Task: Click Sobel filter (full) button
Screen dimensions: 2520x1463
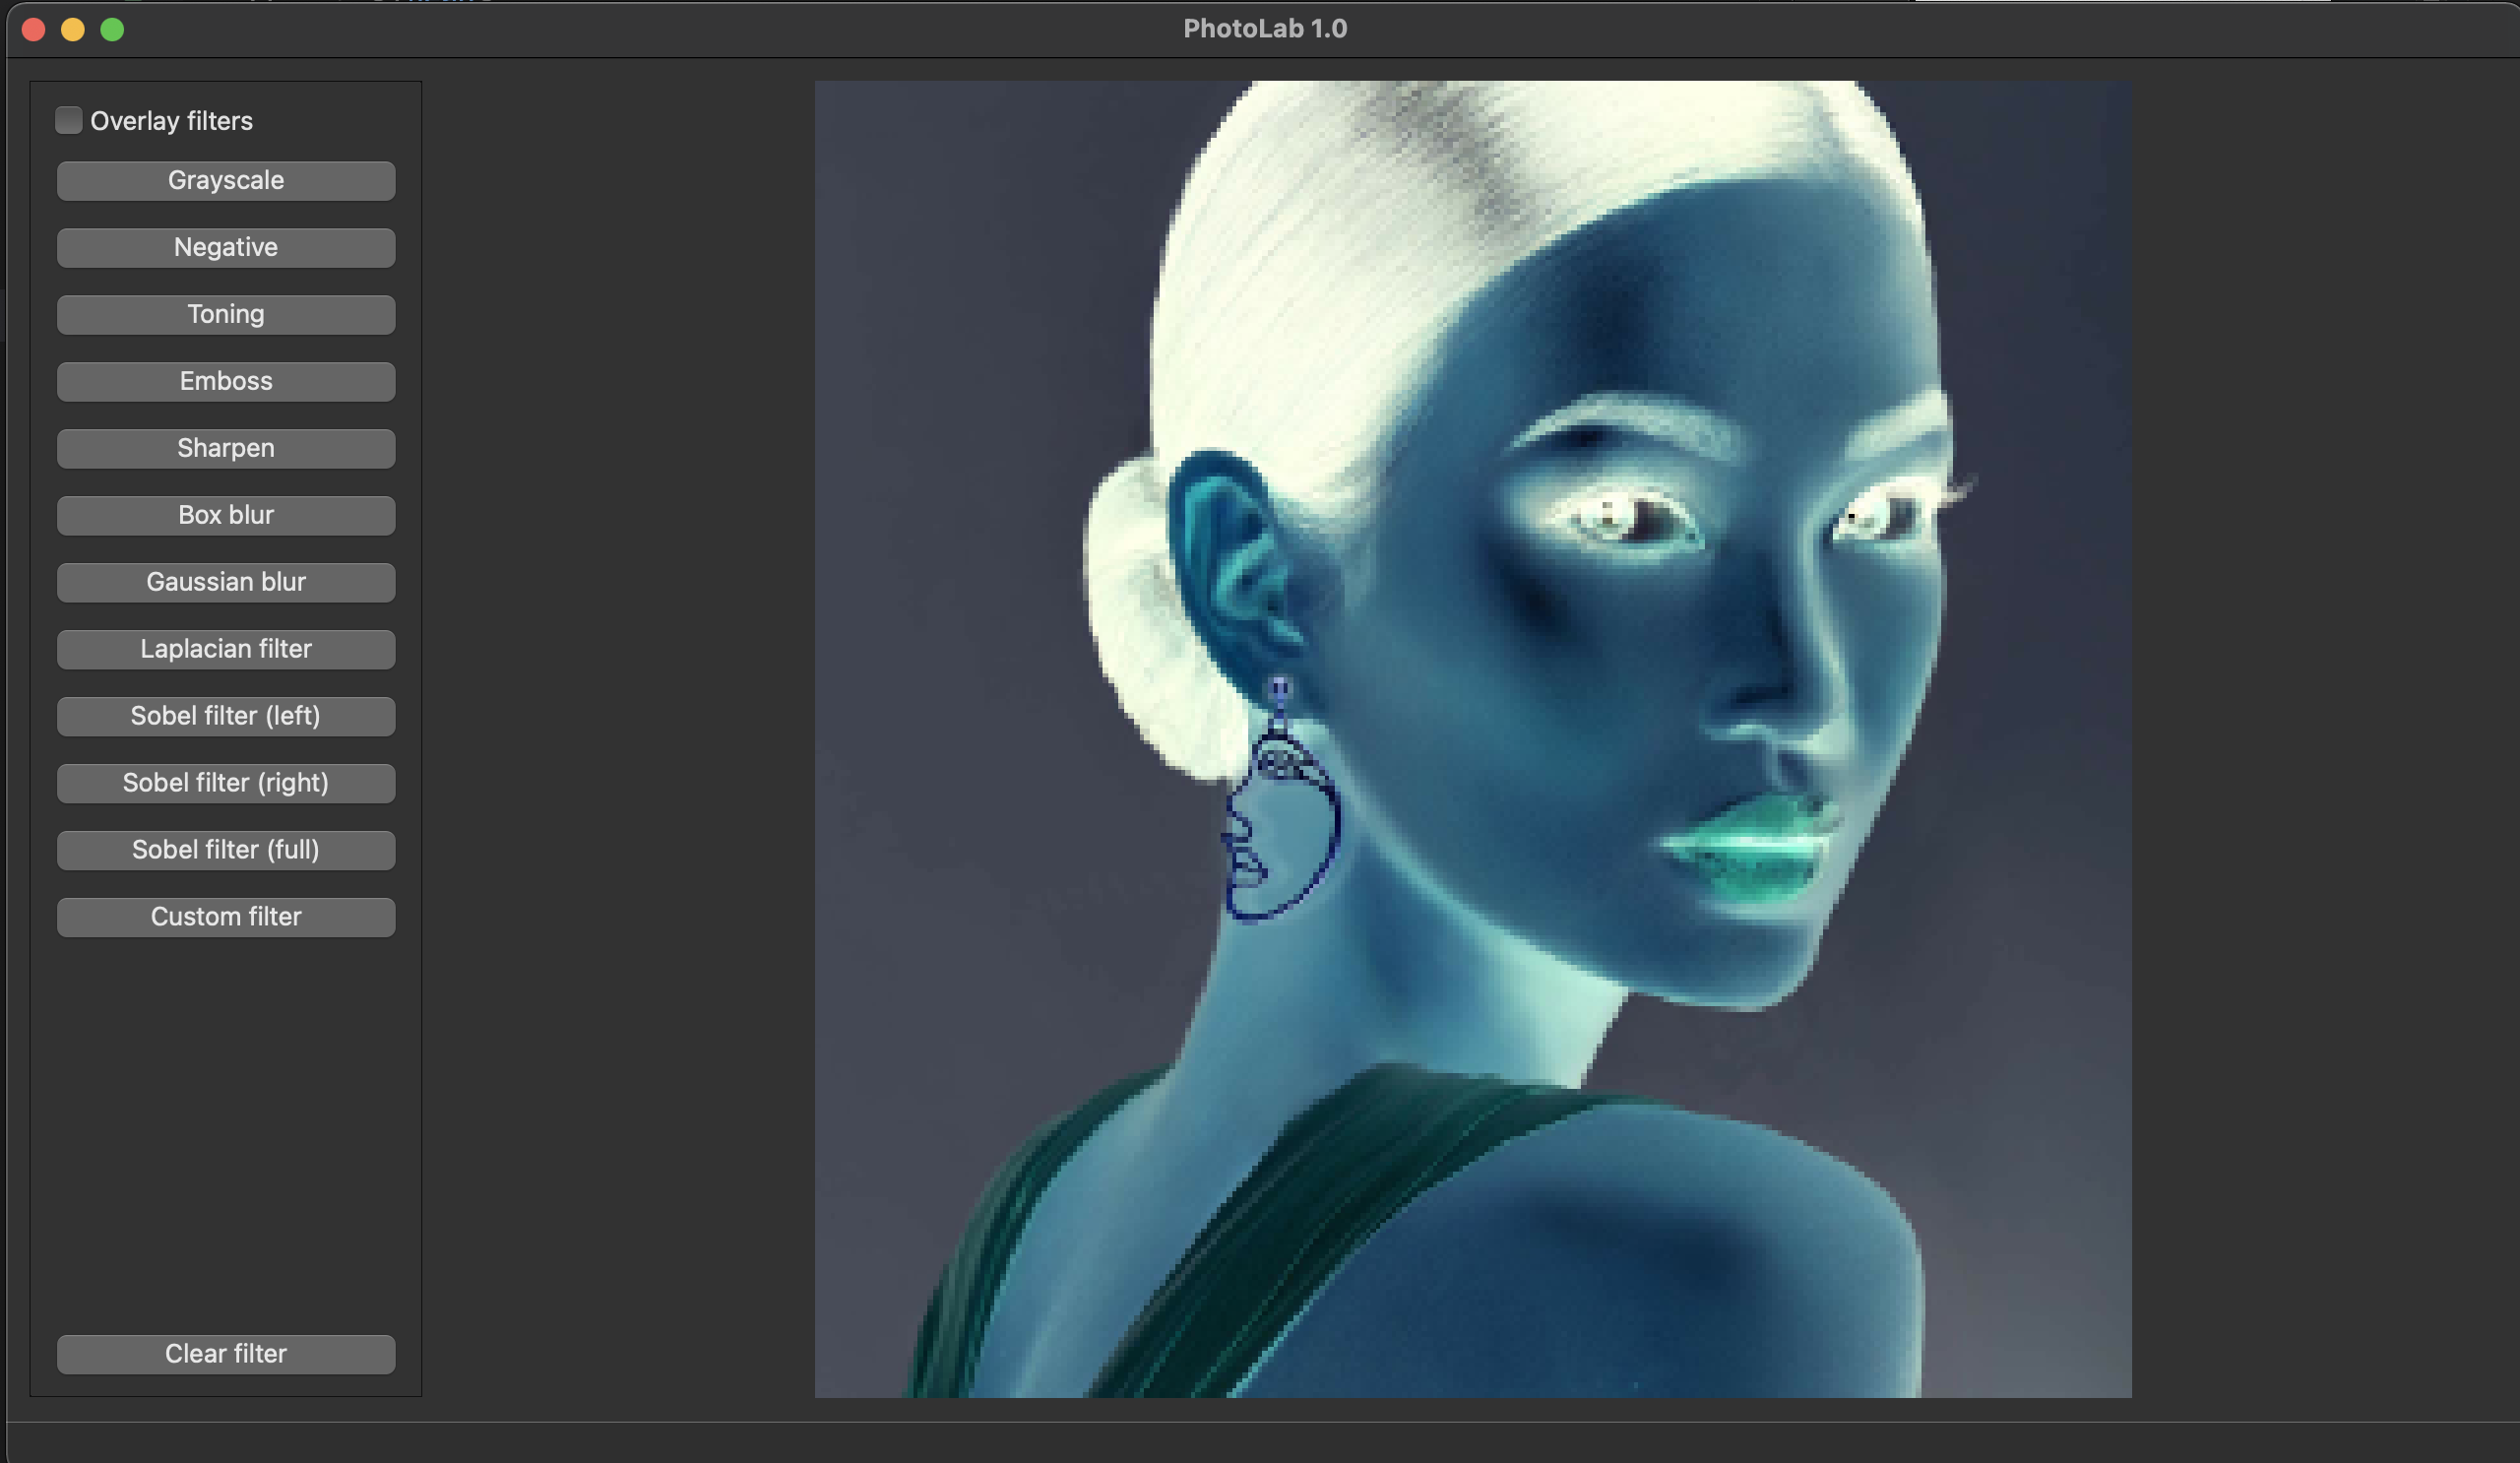Action: (x=226, y=851)
